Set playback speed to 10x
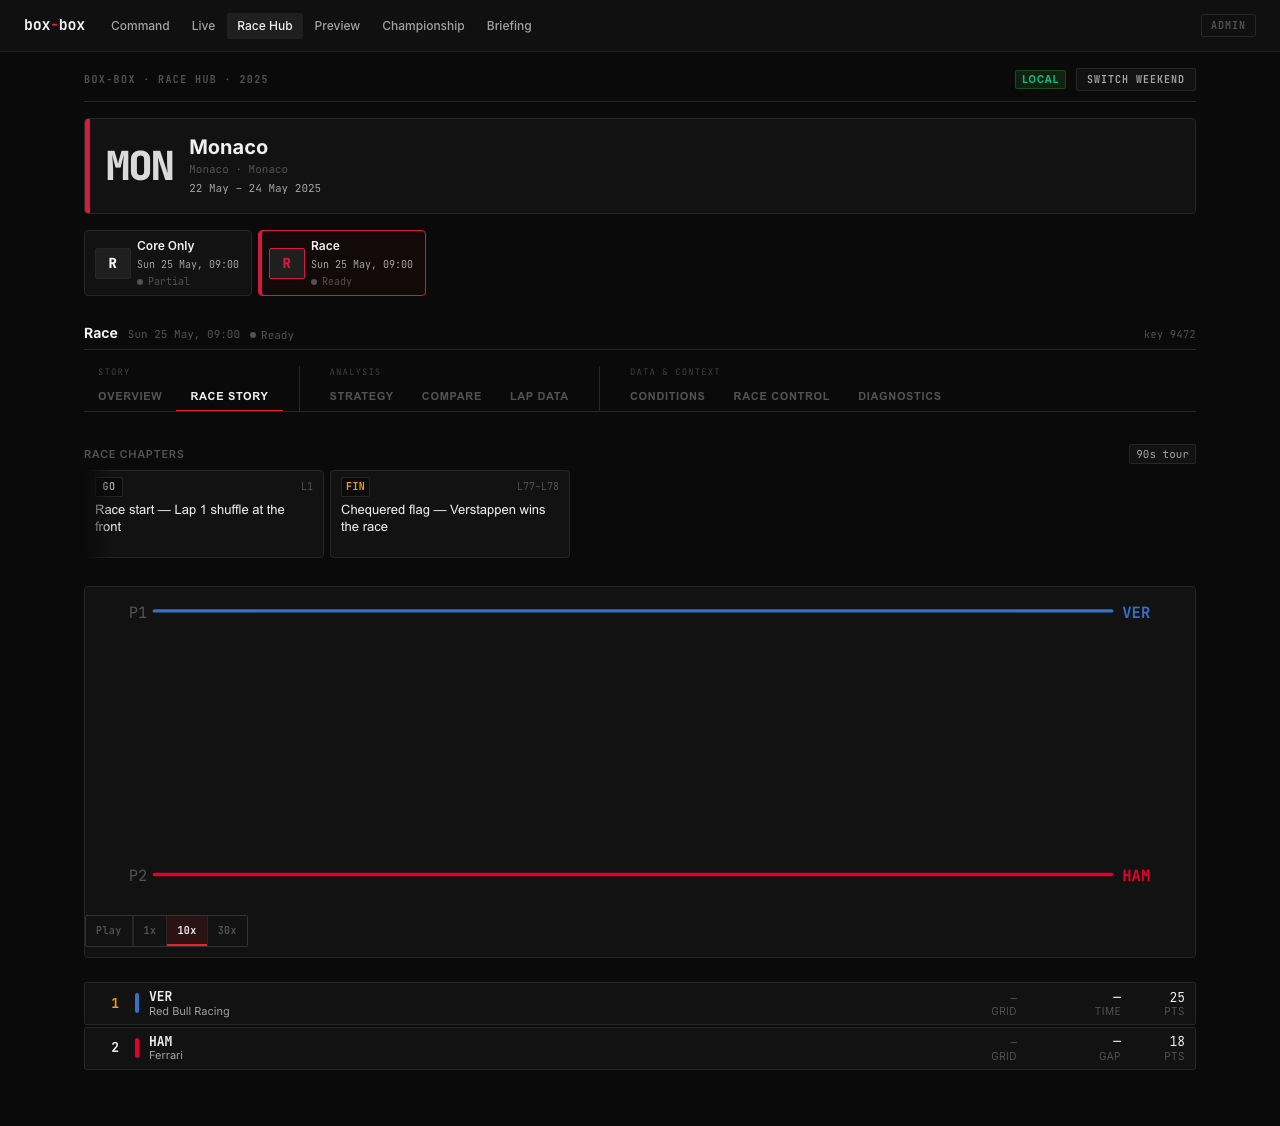This screenshot has height=1126, width=1280. point(187,931)
